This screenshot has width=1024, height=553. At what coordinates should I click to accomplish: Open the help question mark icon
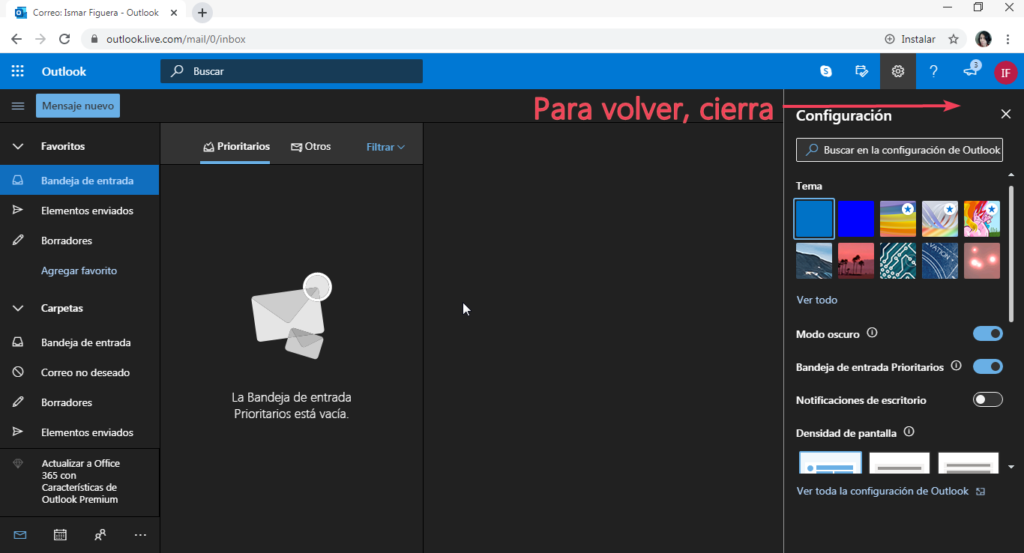coord(934,71)
